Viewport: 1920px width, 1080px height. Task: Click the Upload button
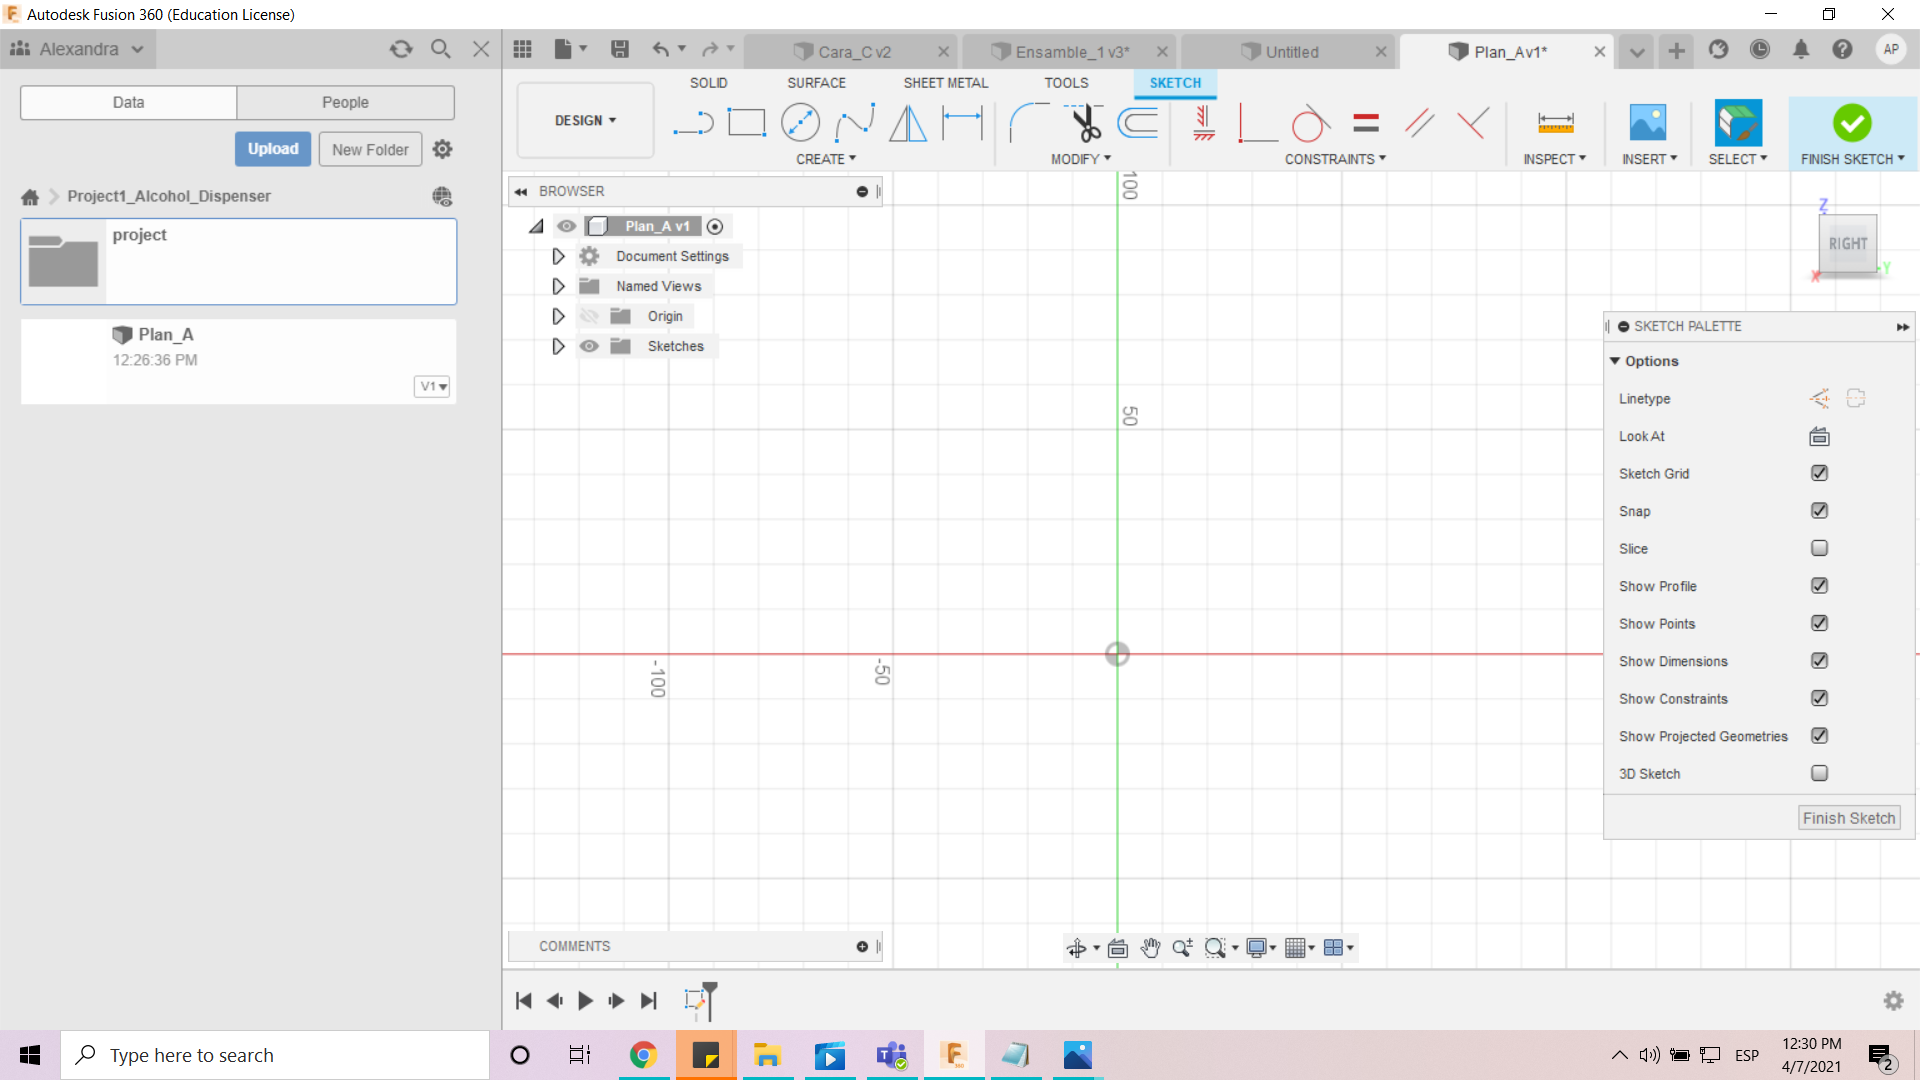click(273, 149)
